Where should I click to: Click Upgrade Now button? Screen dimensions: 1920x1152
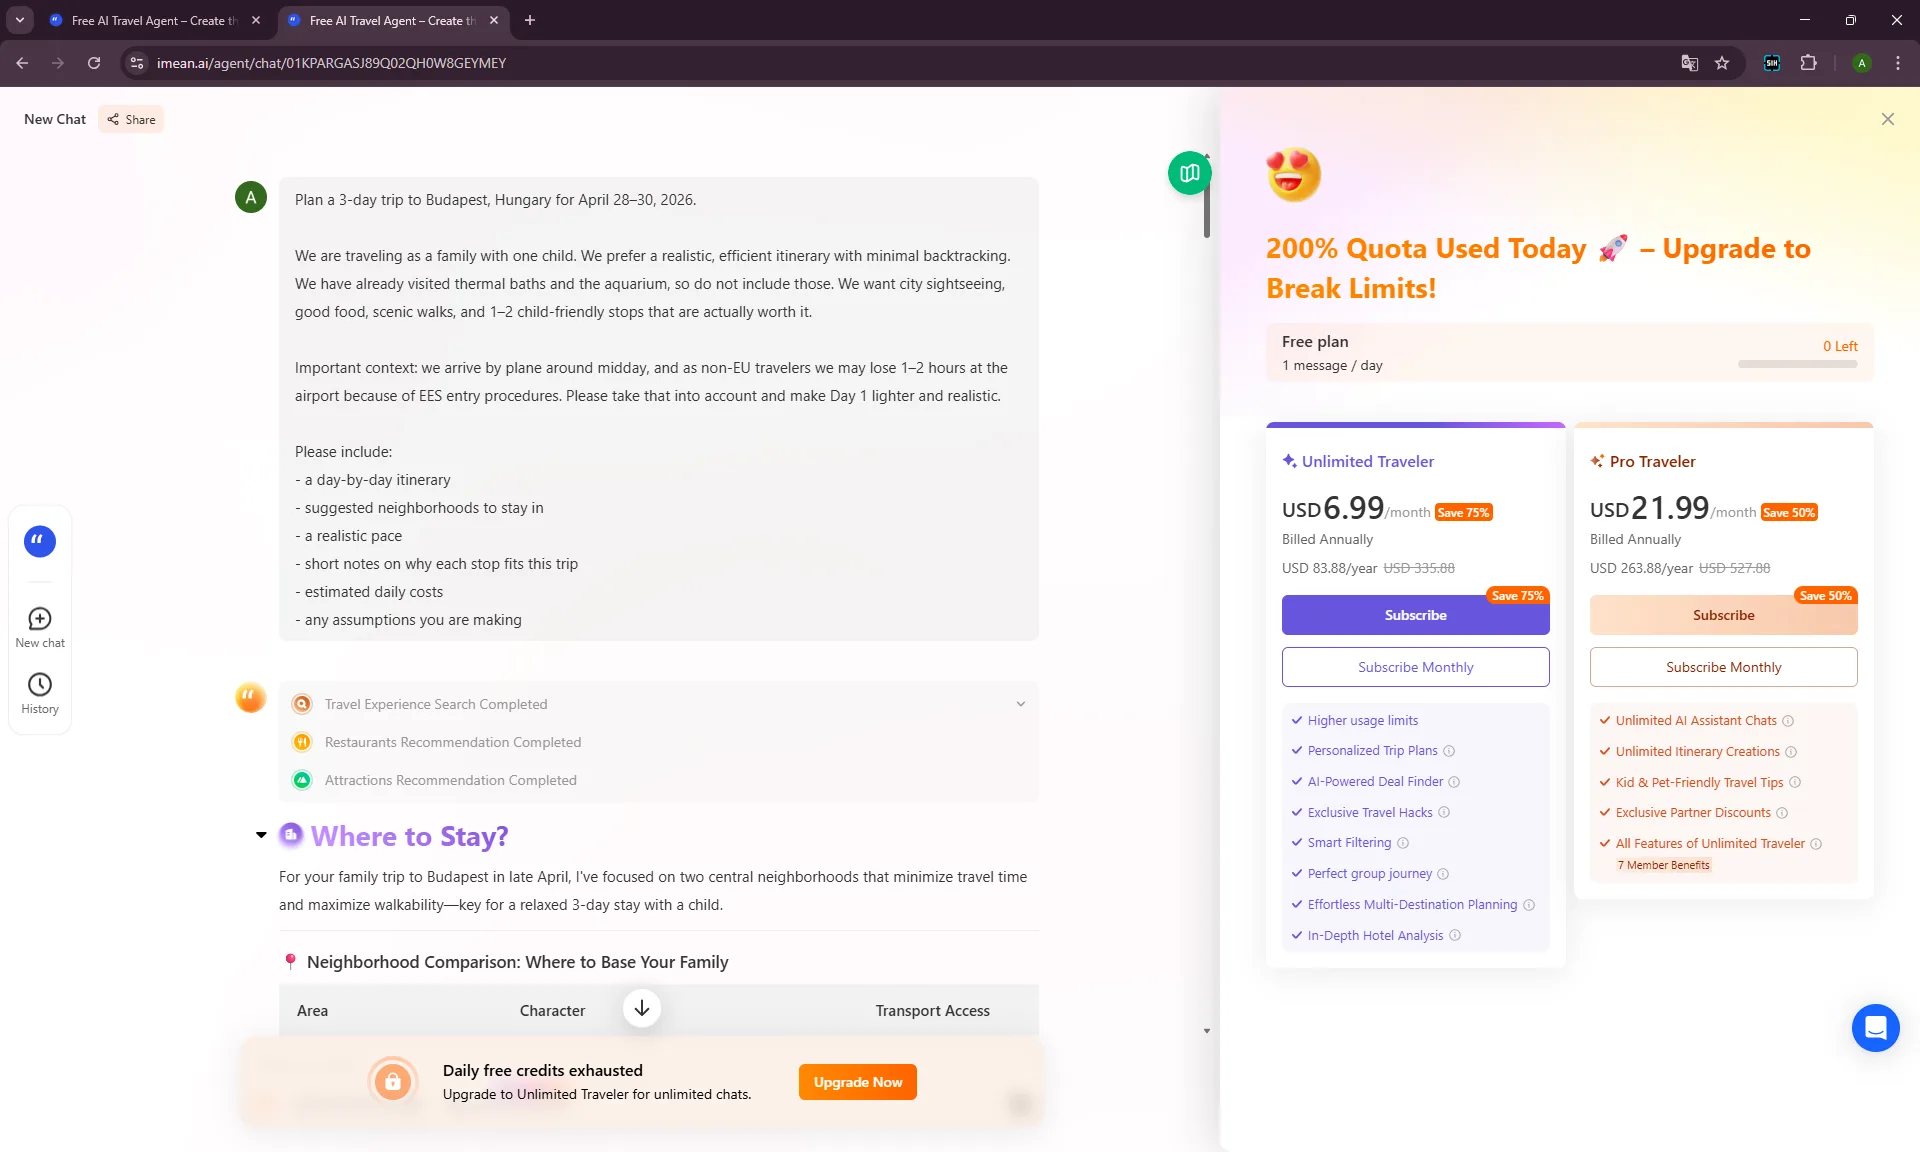point(857,1082)
